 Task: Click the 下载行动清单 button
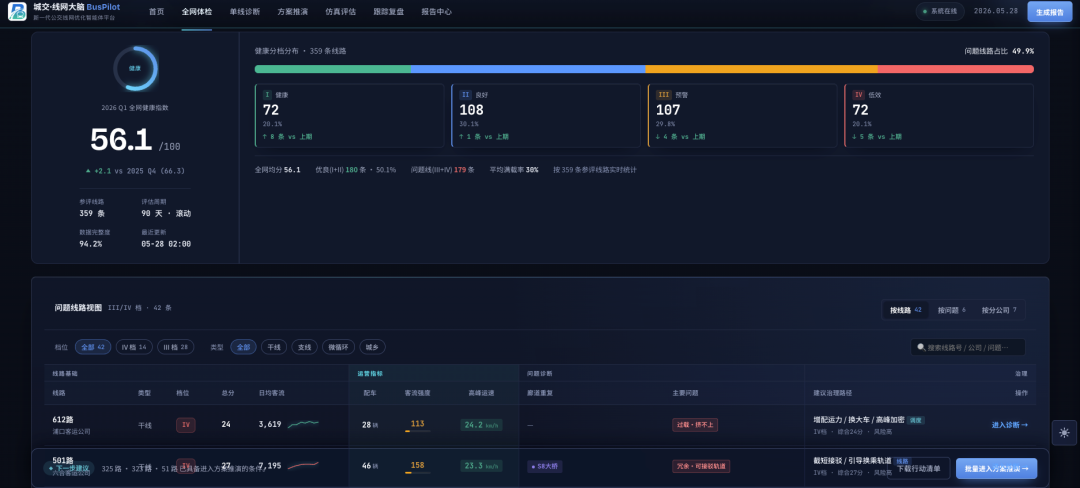pyautogui.click(x=918, y=468)
